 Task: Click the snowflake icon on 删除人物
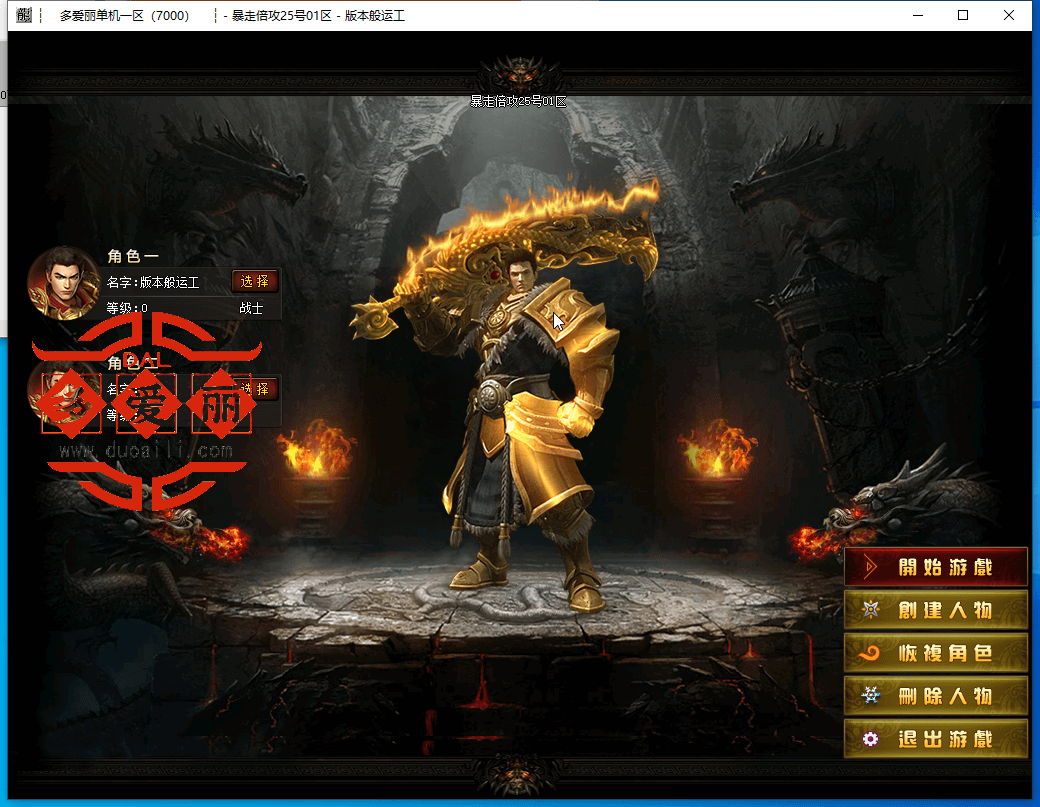pos(871,696)
